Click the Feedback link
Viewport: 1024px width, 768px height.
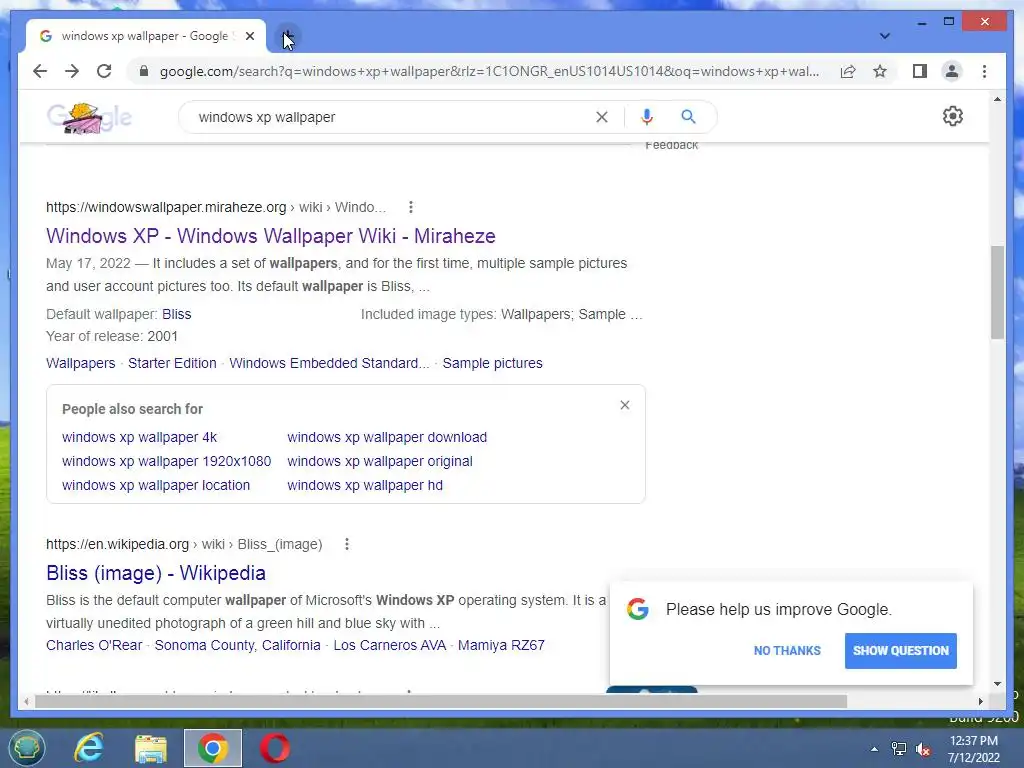point(671,145)
